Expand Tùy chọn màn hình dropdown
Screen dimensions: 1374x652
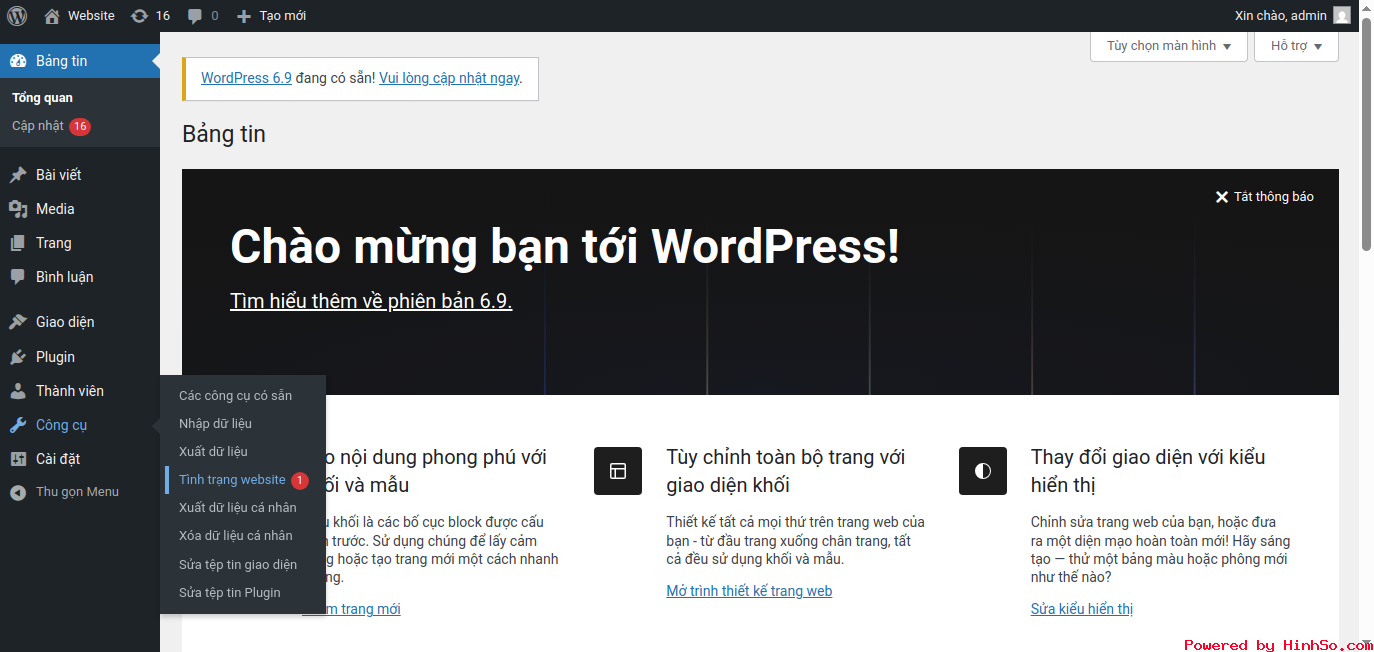tap(1168, 46)
